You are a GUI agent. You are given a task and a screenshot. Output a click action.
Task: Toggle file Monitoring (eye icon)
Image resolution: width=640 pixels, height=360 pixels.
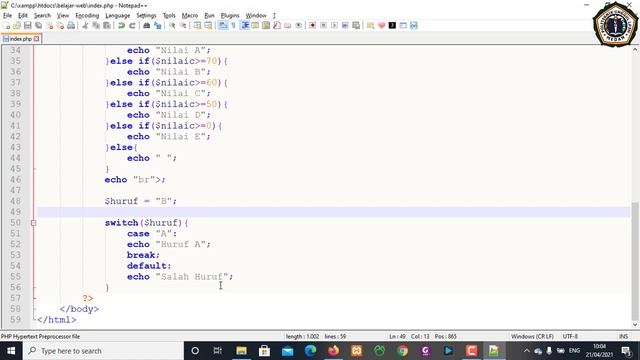coord(299,25)
